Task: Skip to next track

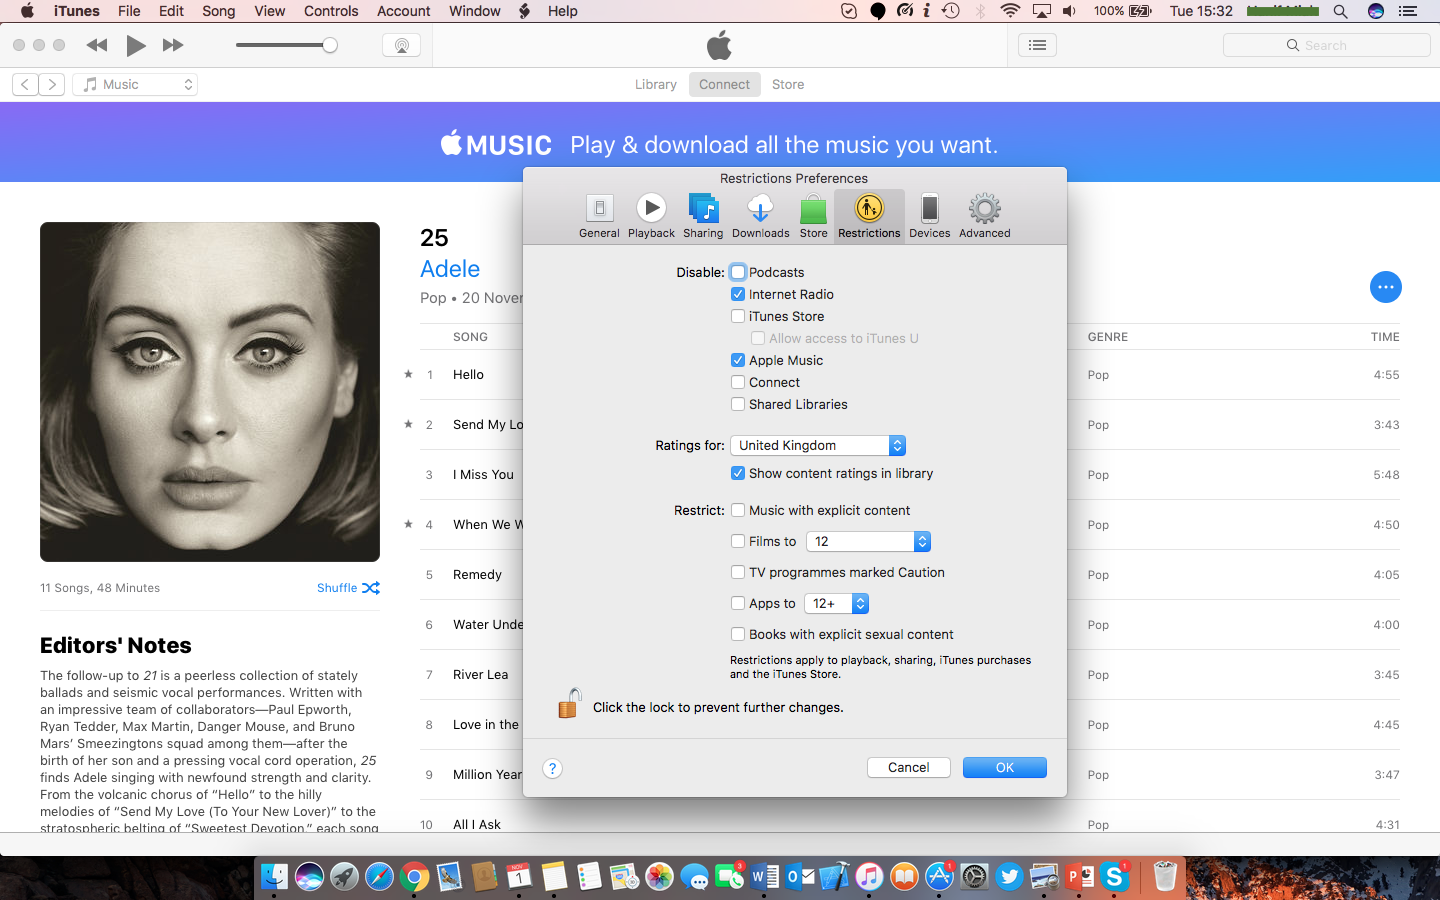Action: (x=173, y=45)
